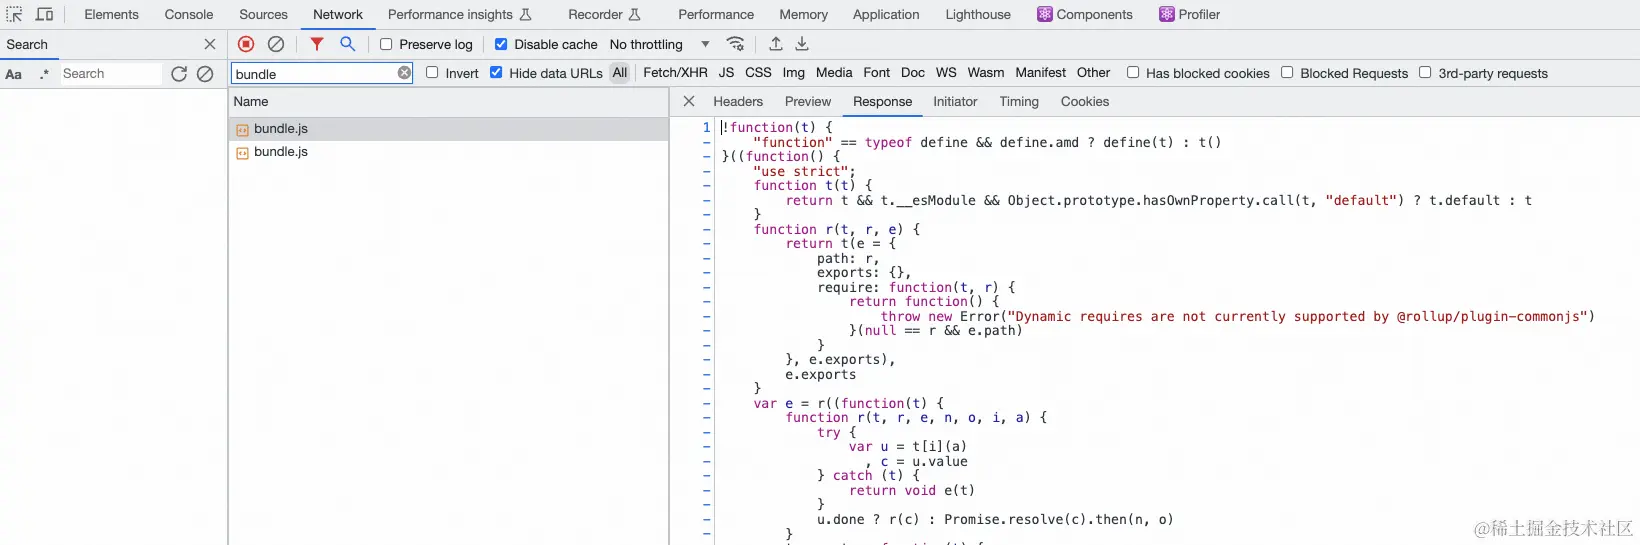
Task: Filter requests by Font
Action: [877, 72]
